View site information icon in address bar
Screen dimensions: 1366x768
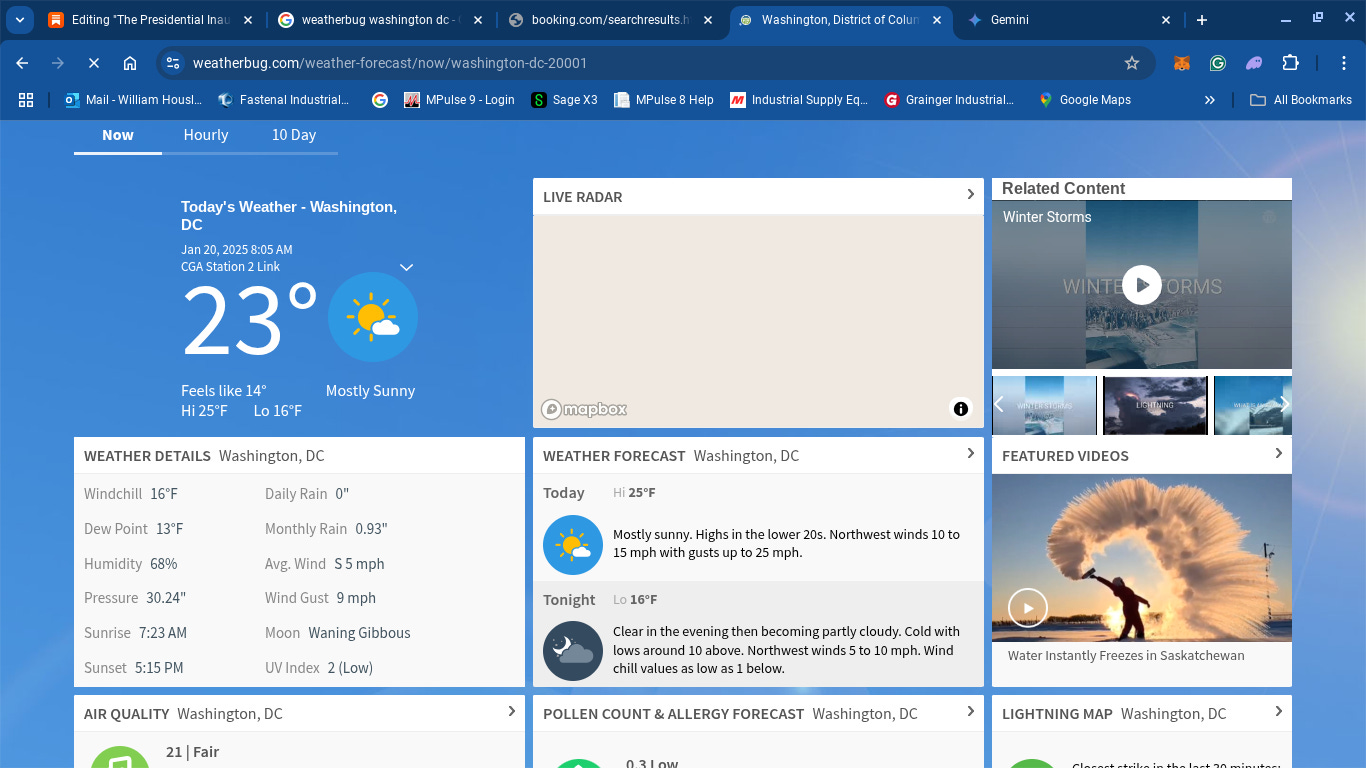coord(173,63)
